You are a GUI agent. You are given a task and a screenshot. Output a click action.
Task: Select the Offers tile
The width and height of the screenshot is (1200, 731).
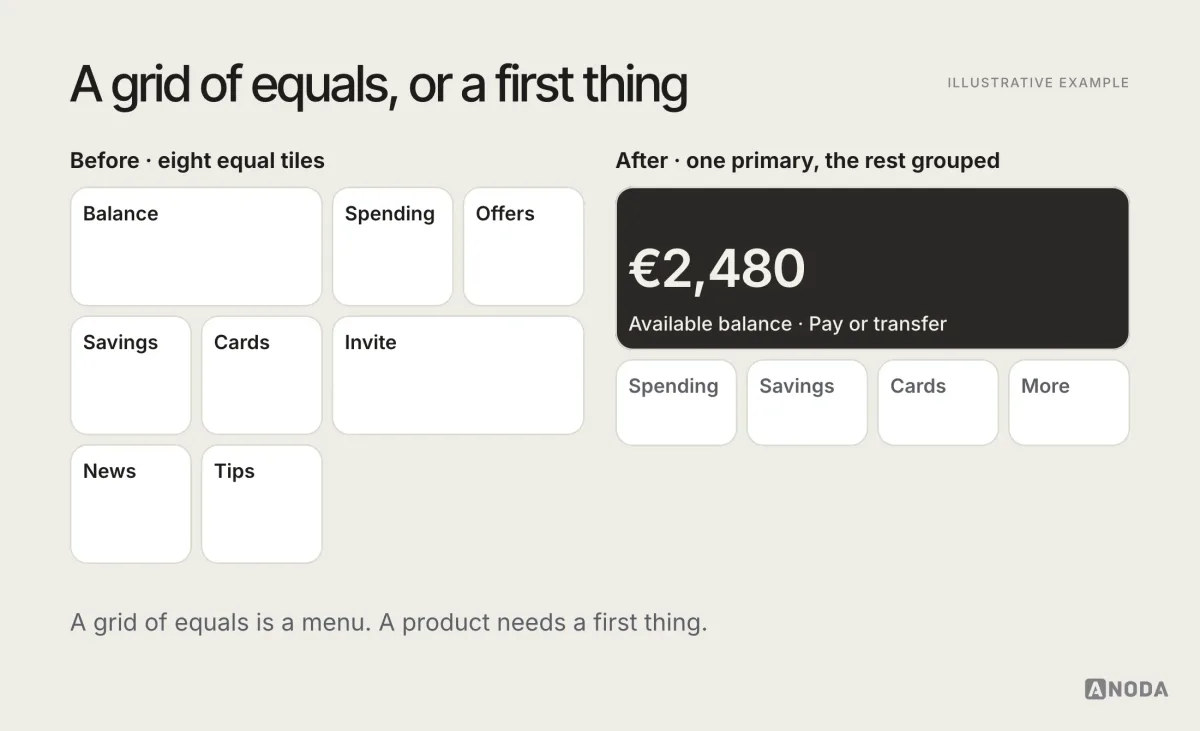pyautogui.click(x=523, y=246)
